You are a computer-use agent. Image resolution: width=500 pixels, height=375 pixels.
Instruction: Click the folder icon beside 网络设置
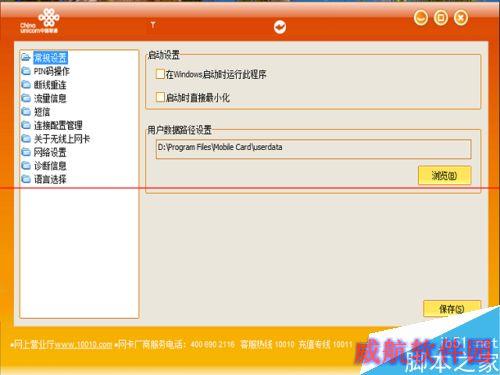26,152
